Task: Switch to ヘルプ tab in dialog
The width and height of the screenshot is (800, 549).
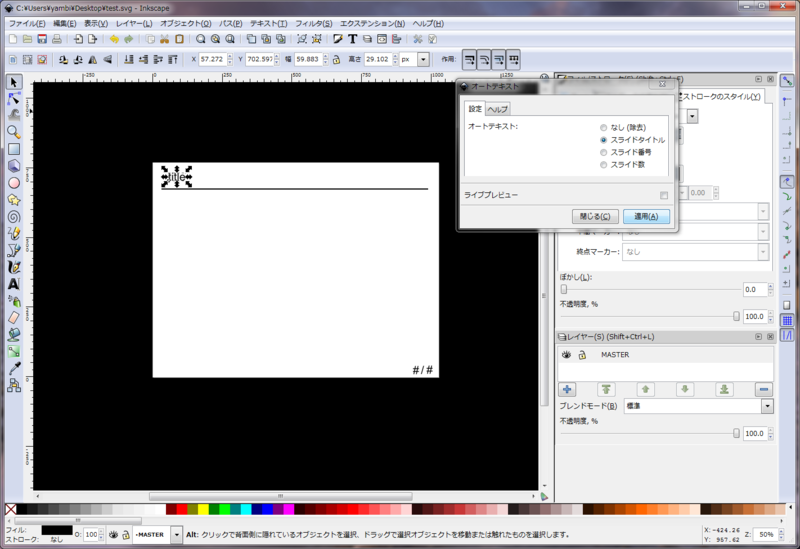Action: (x=497, y=109)
